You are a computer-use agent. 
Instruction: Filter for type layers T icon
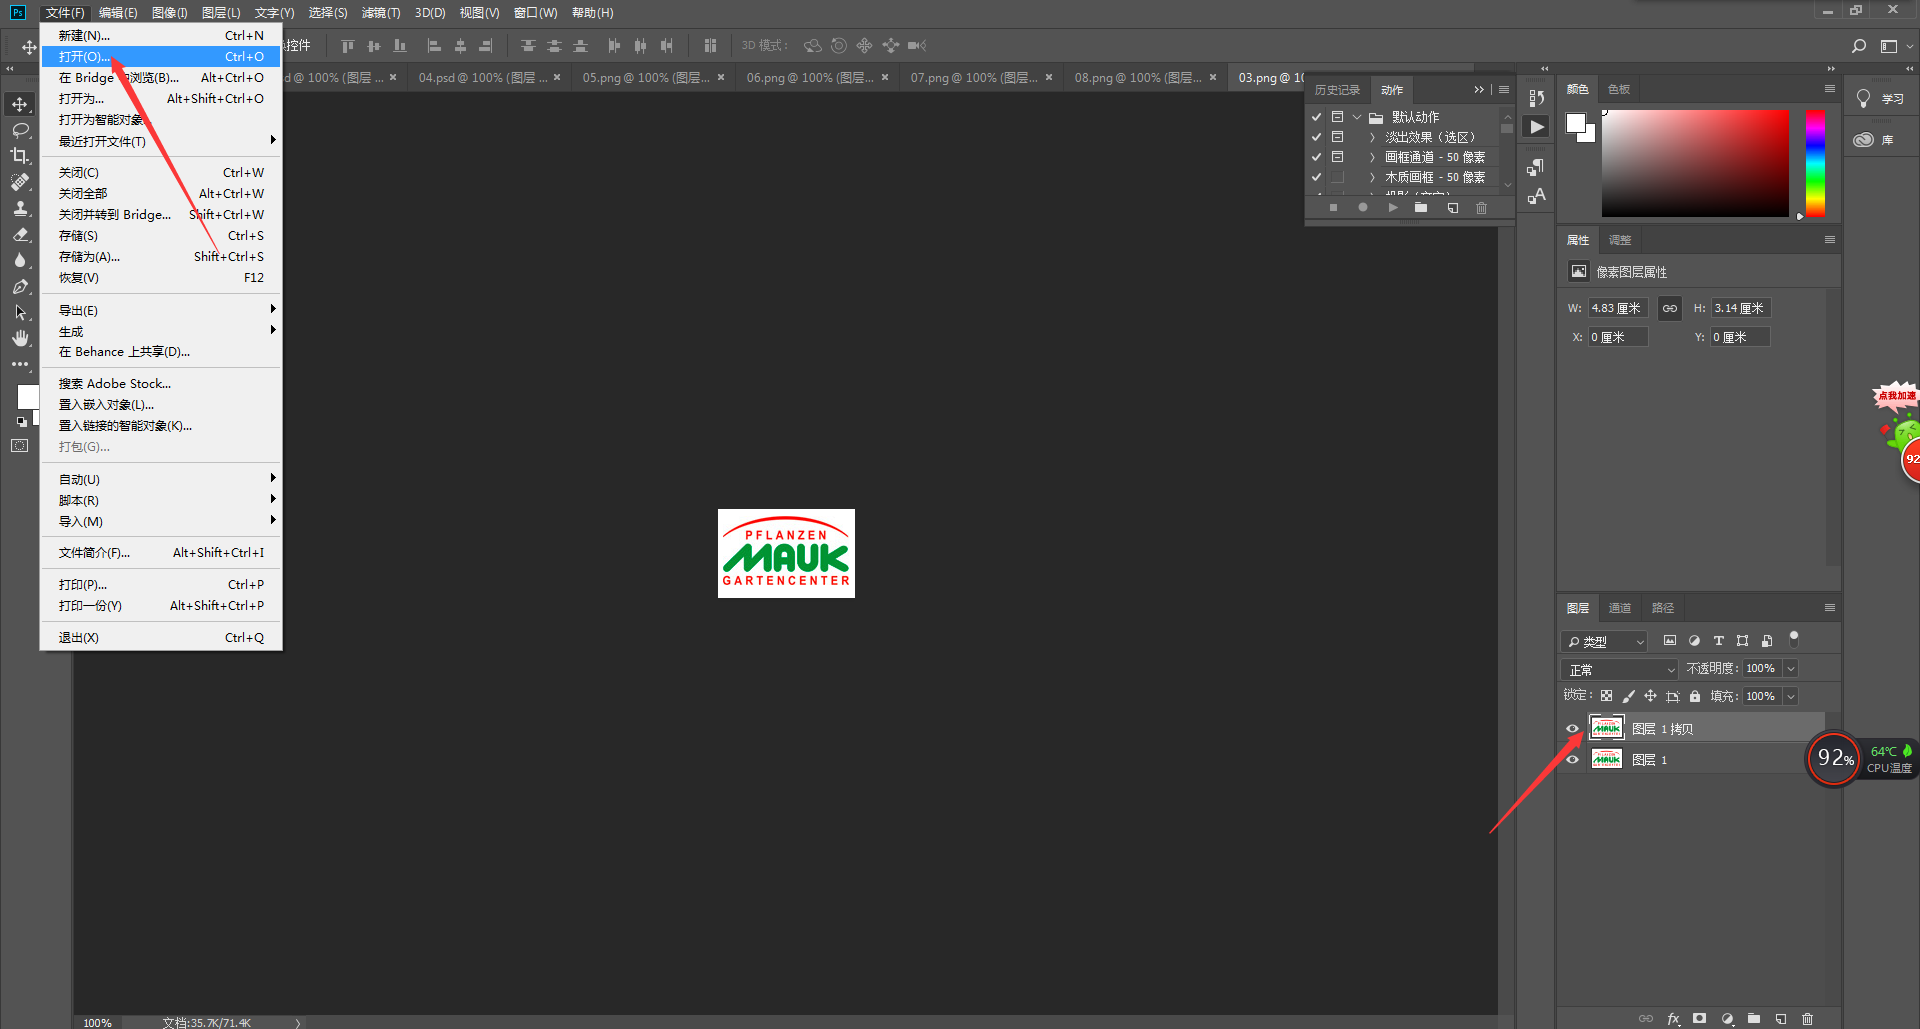click(1719, 641)
